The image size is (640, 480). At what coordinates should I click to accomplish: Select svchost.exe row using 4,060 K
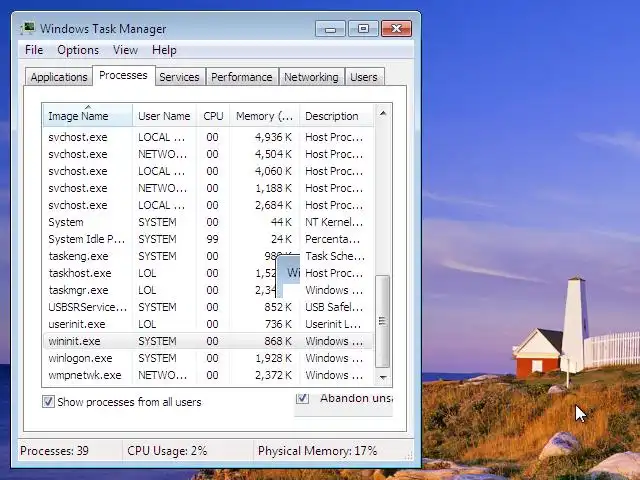[208, 171]
